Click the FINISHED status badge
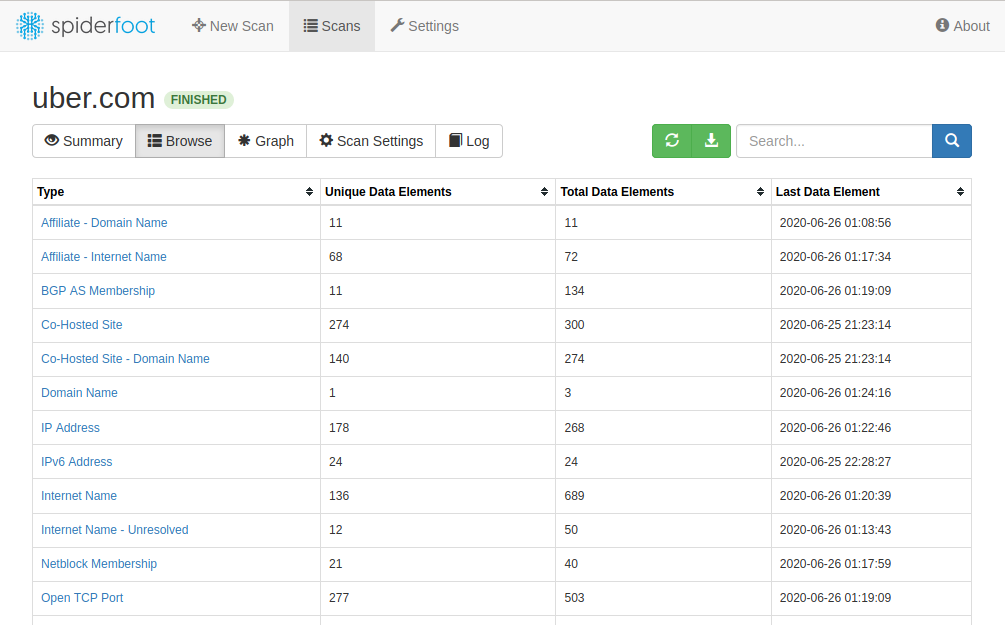This screenshot has width=1005, height=625. point(199,100)
